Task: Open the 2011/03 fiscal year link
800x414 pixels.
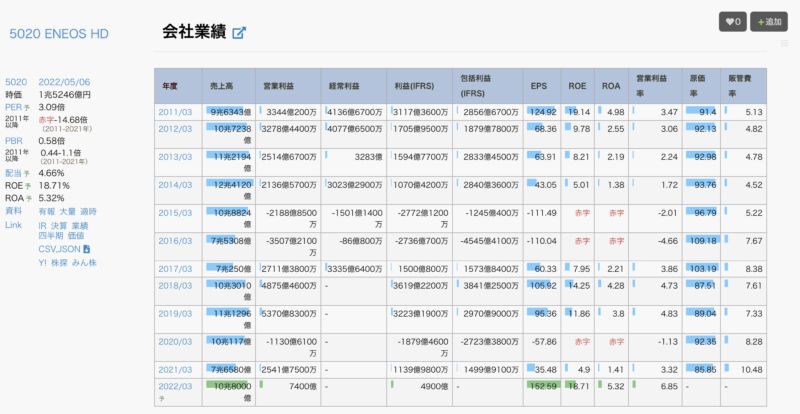Action: pos(175,112)
